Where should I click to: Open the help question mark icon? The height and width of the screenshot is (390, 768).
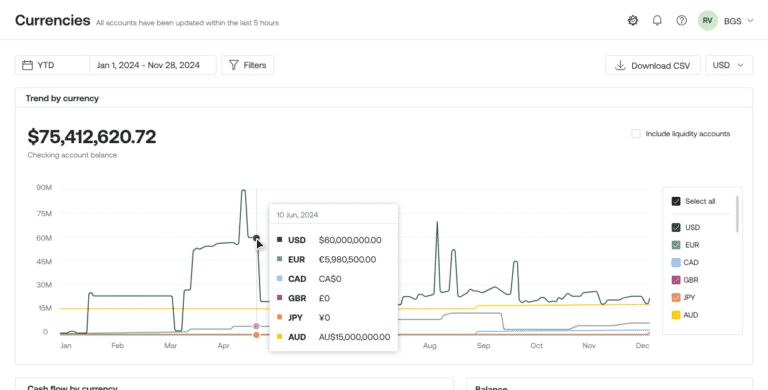681,21
